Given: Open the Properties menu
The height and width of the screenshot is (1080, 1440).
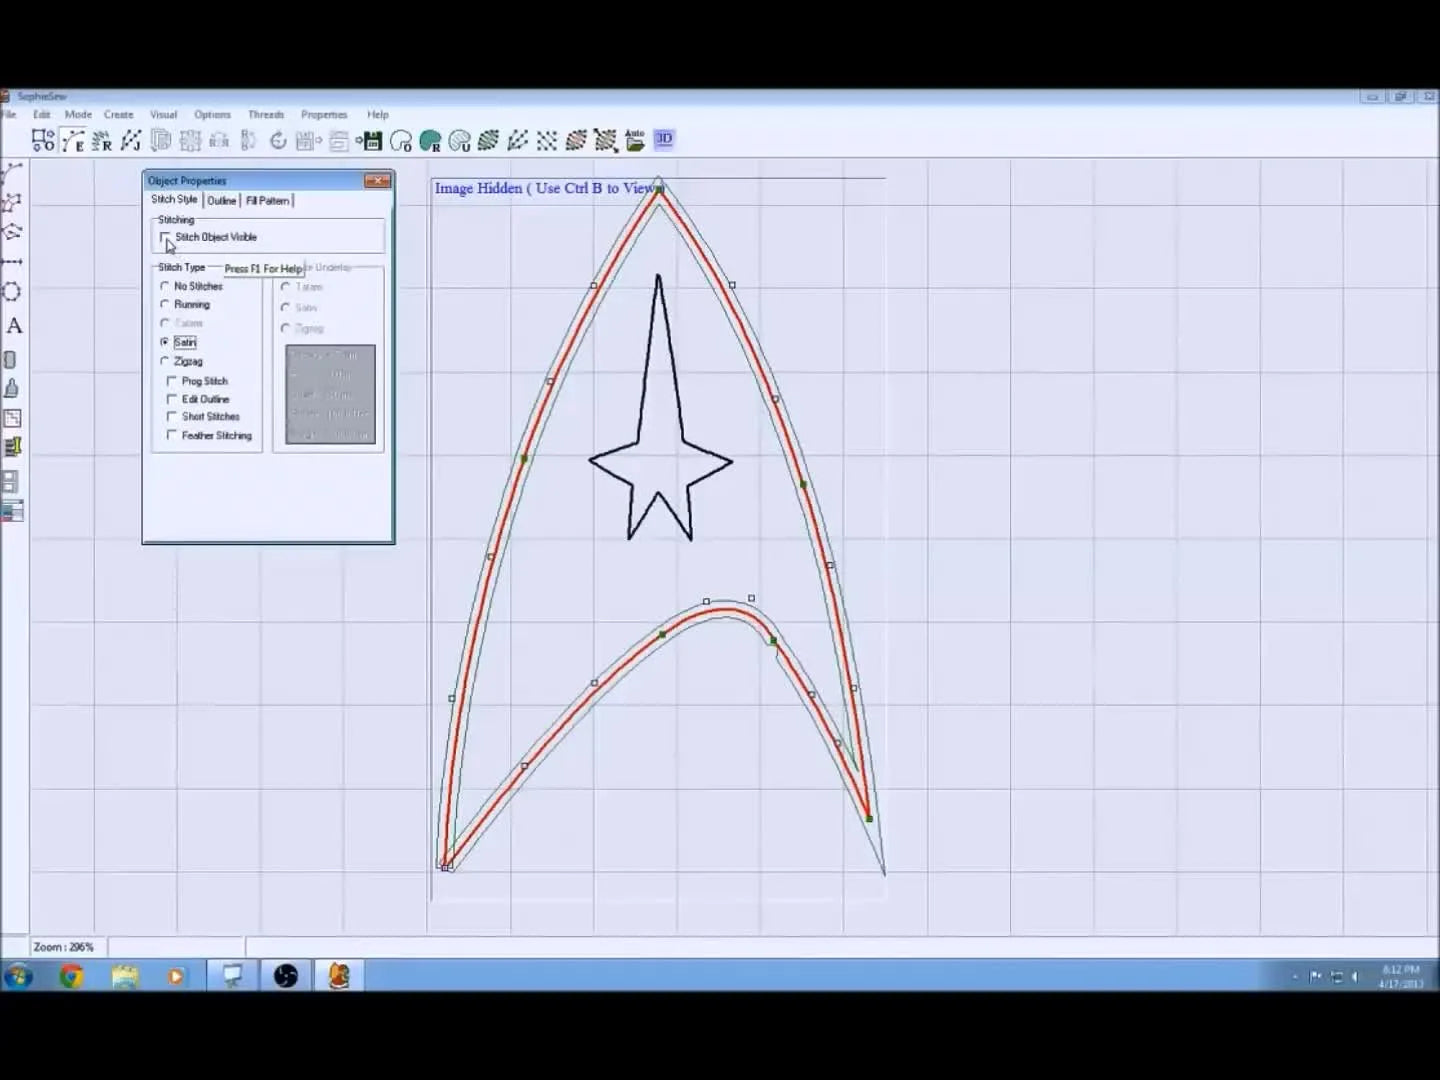Looking at the screenshot, I should (x=324, y=114).
